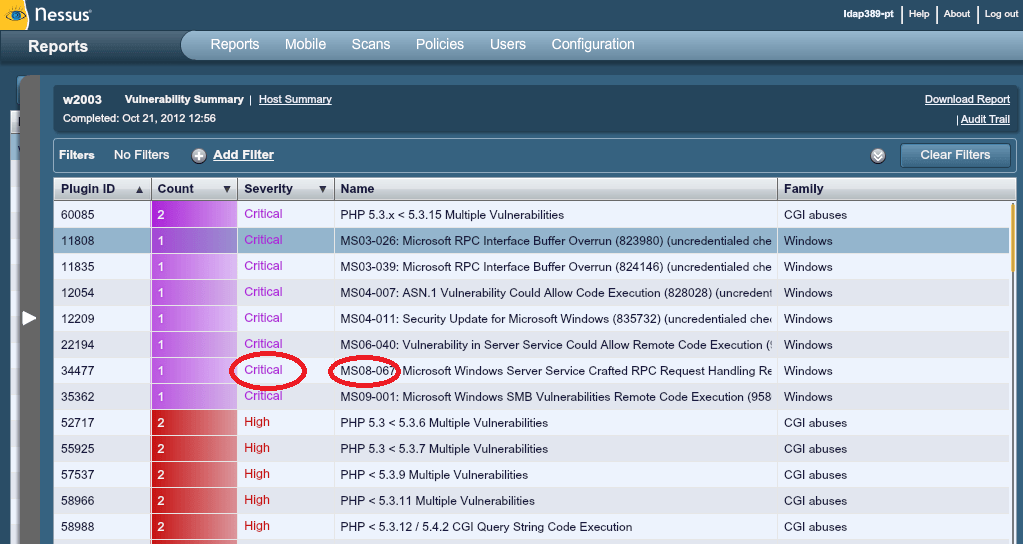Open PHP 5.3.x < 5.3.15 Multiple Vulnerabilities
The width and height of the screenshot is (1023, 544).
(452, 215)
